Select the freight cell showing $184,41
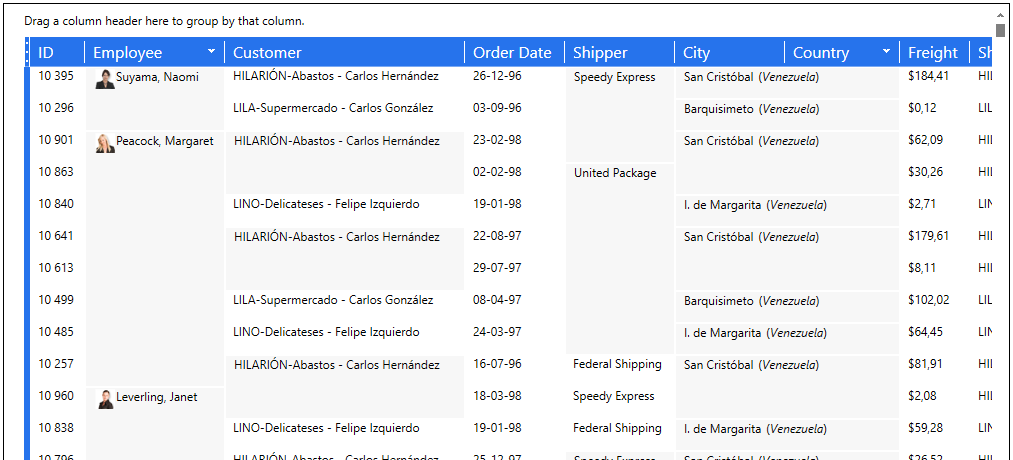 [x=929, y=76]
